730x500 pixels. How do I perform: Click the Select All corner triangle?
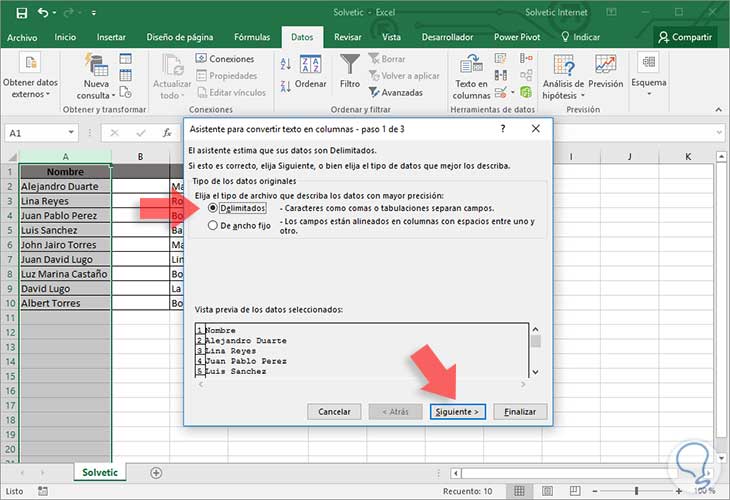11,157
